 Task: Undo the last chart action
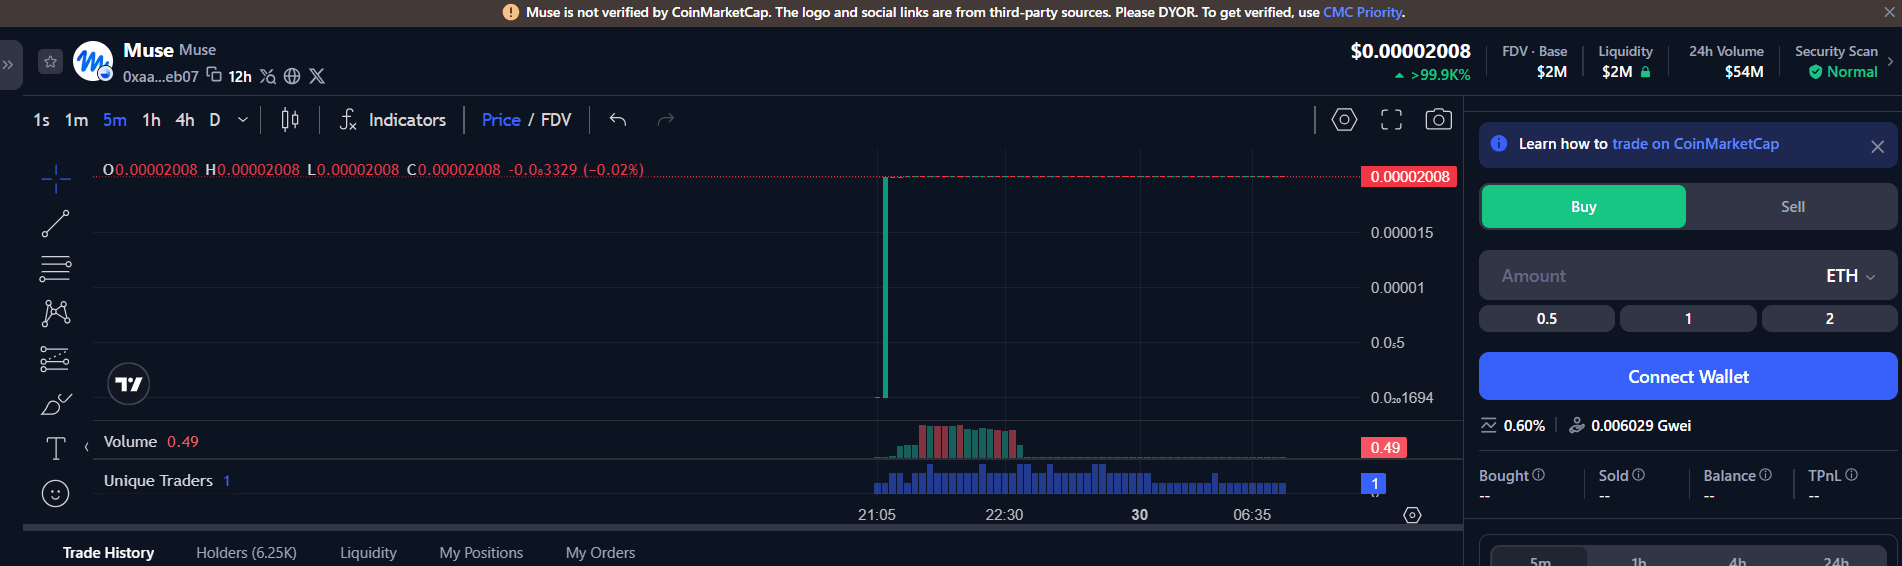click(x=618, y=120)
